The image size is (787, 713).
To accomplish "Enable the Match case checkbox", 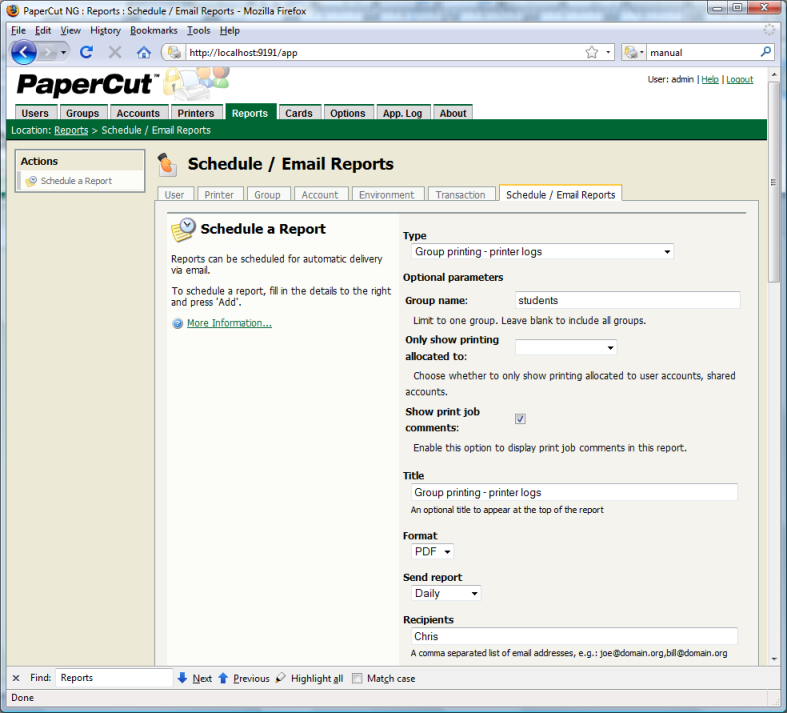I will point(357,678).
